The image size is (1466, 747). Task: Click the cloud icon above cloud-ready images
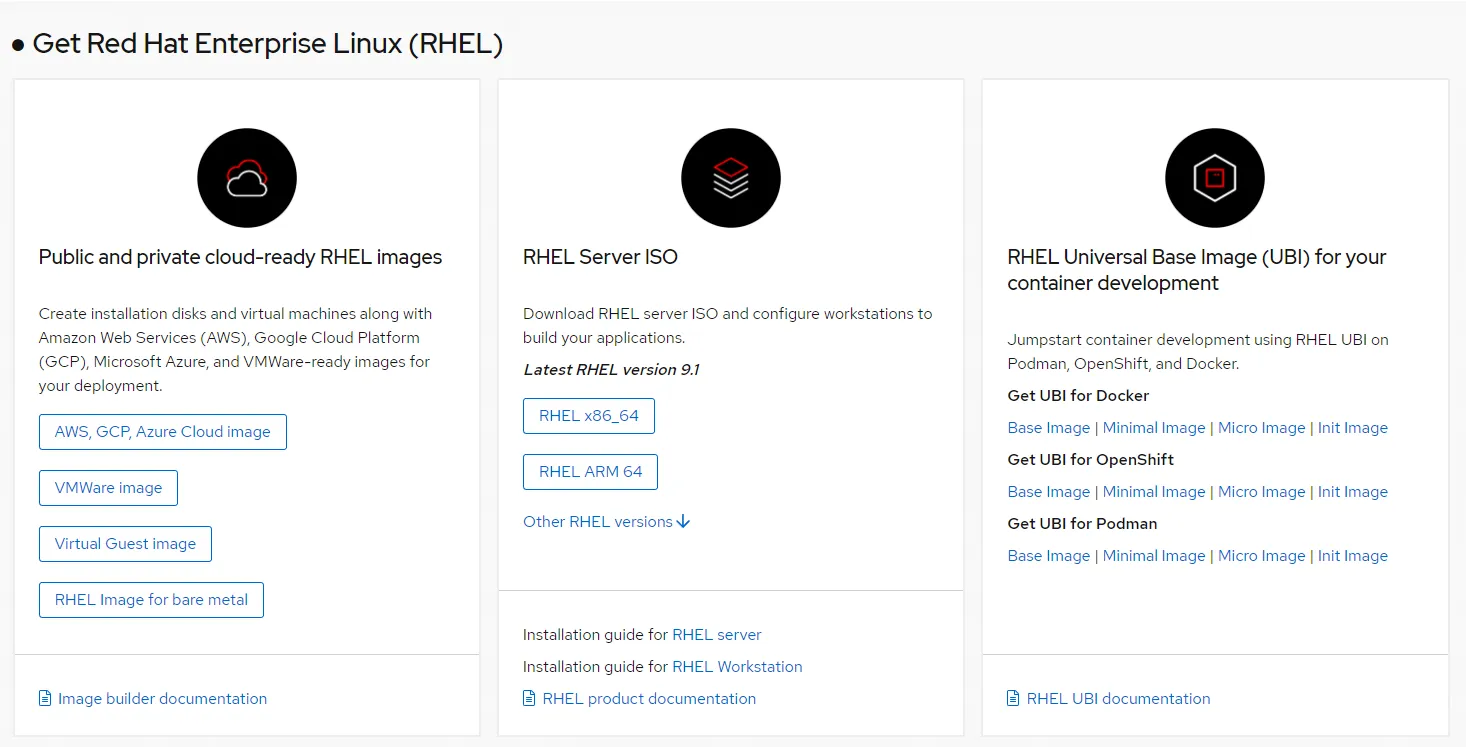click(x=247, y=178)
